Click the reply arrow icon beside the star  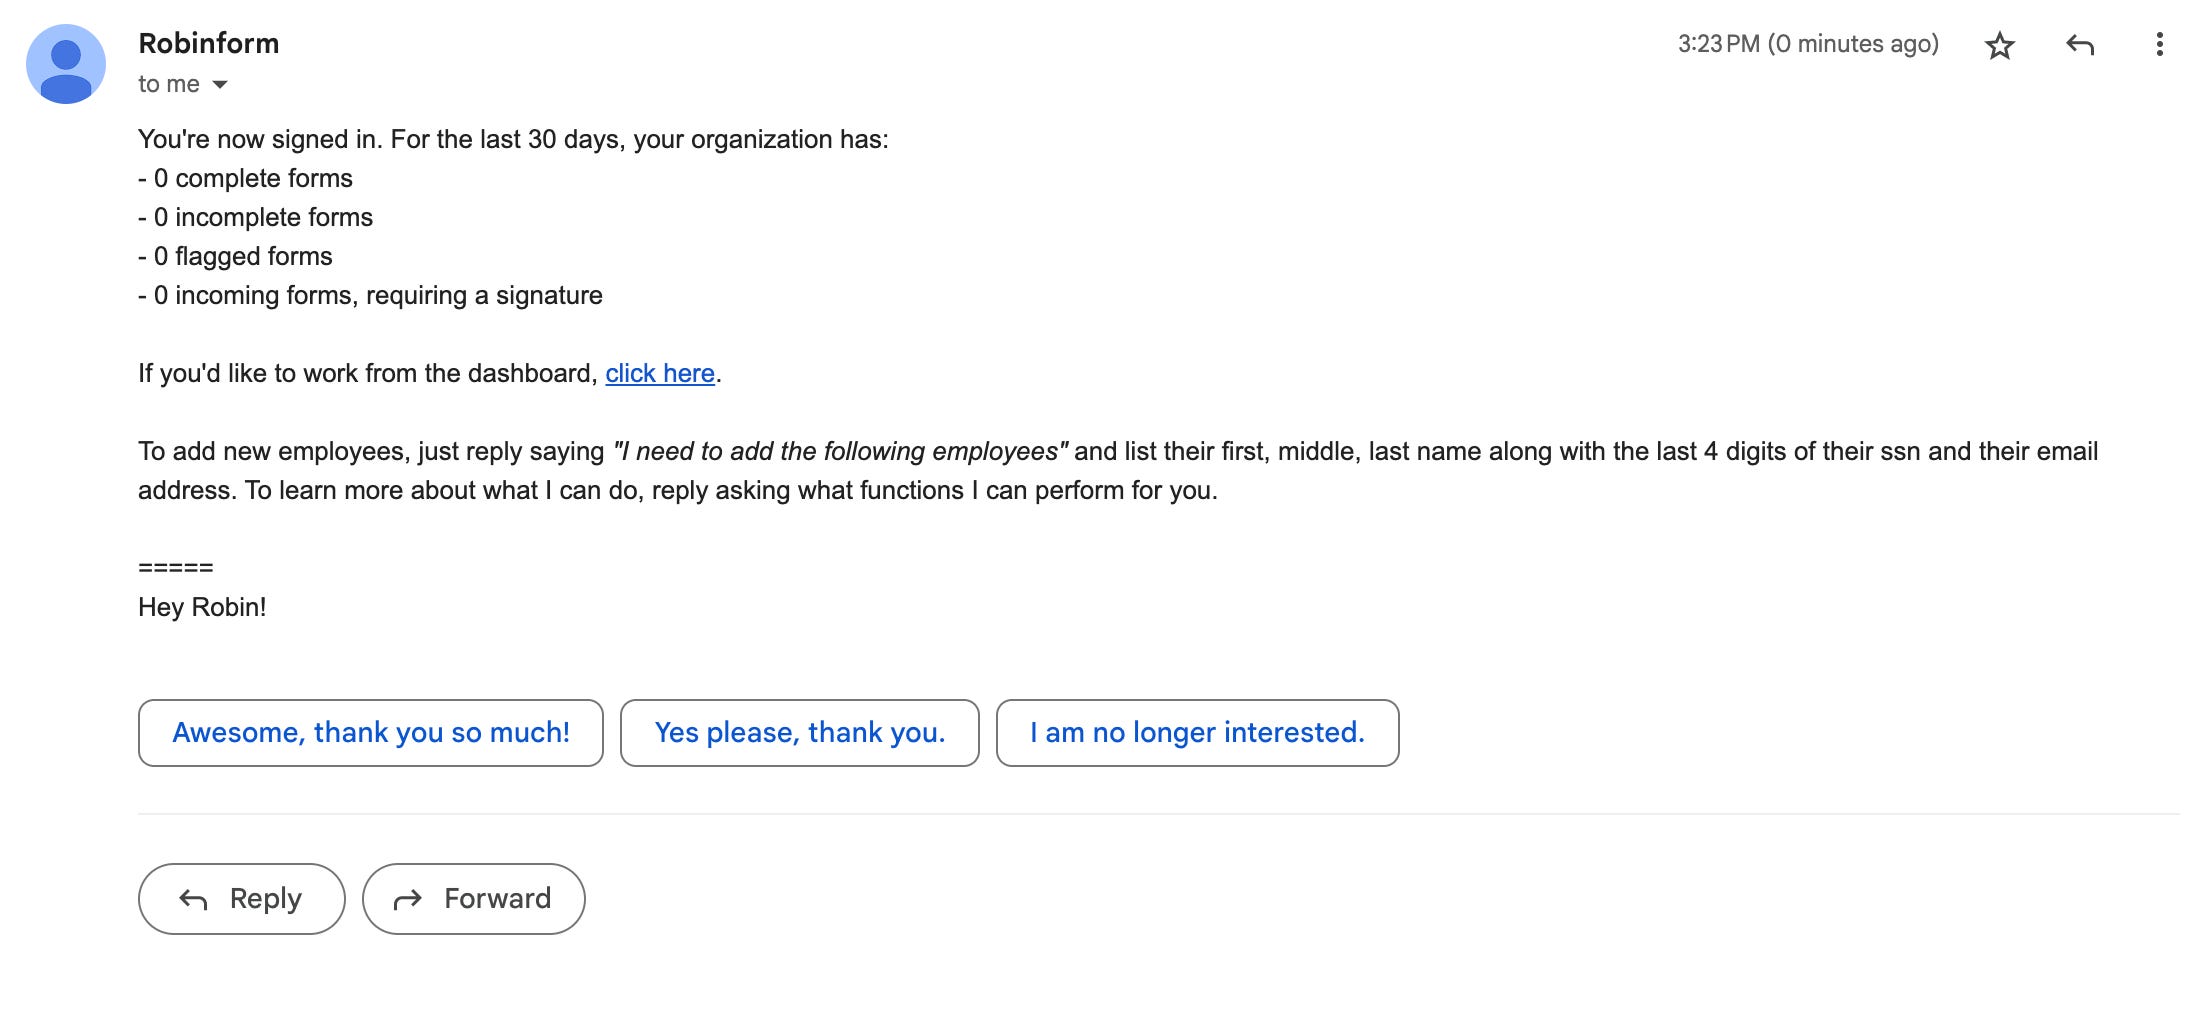tap(2080, 45)
